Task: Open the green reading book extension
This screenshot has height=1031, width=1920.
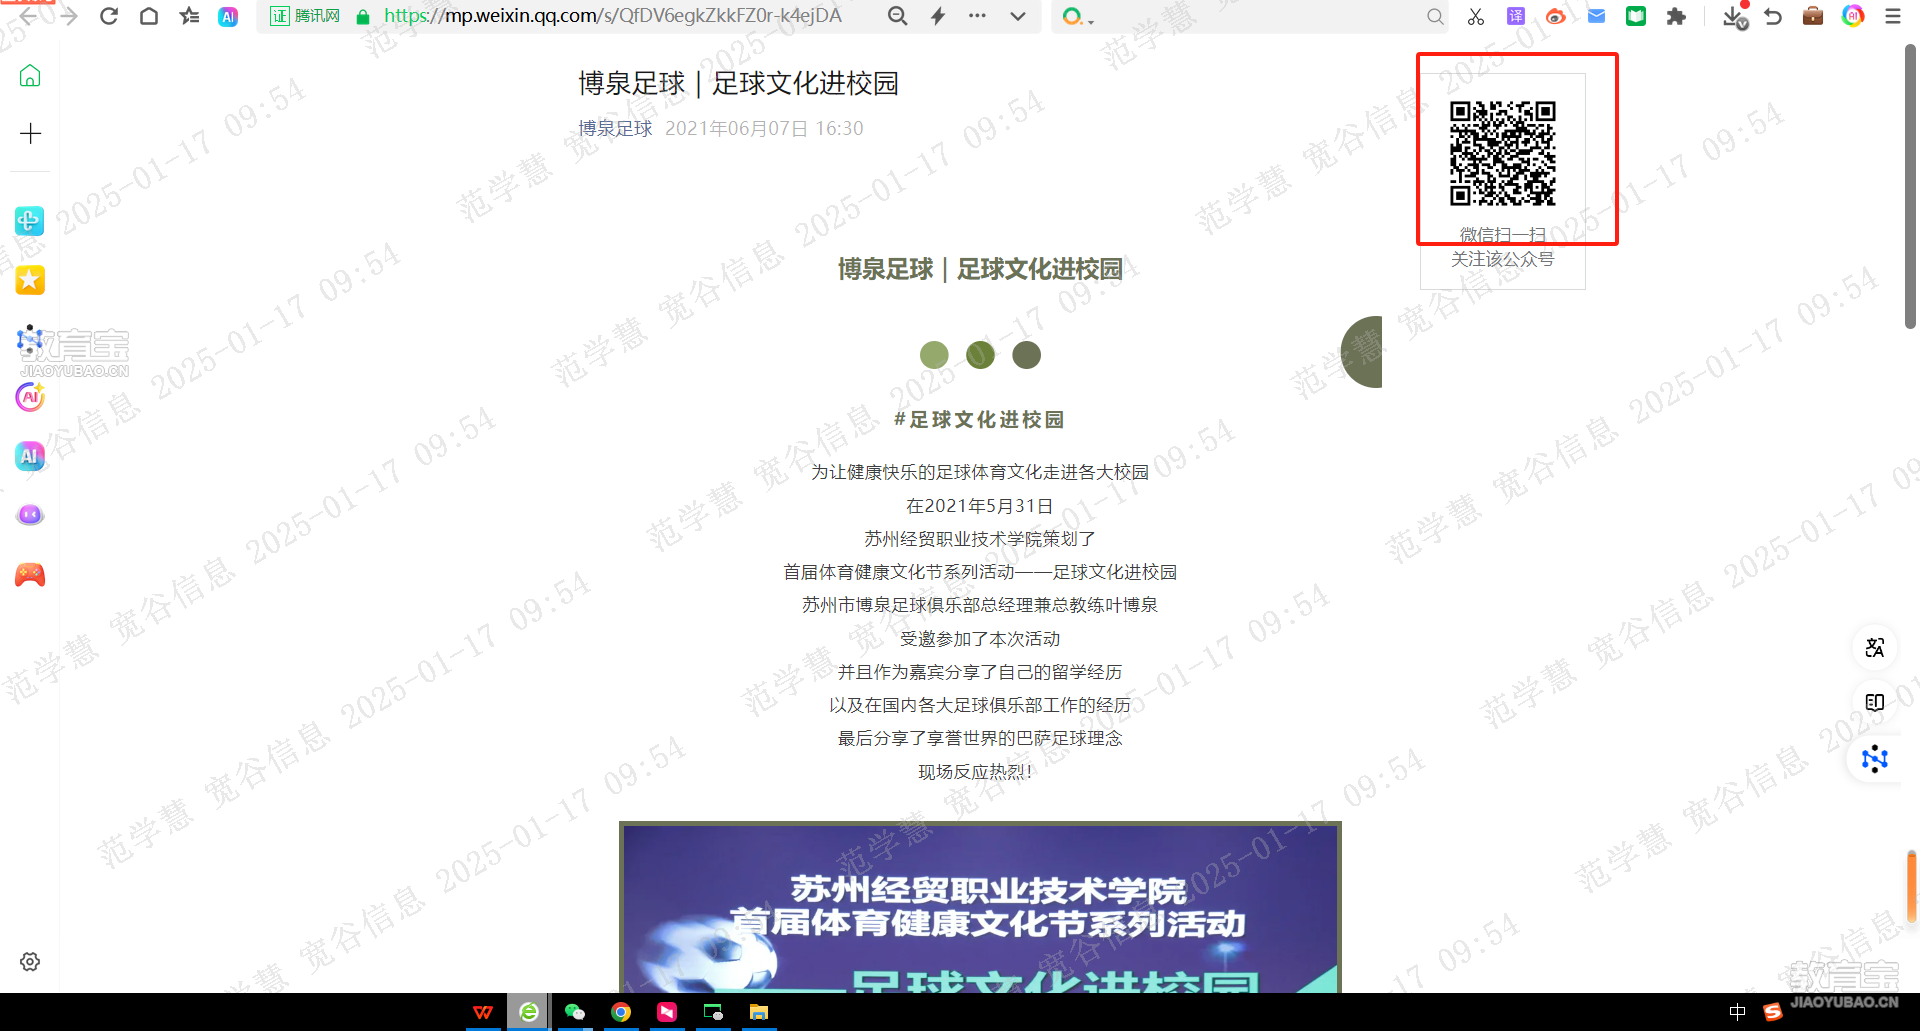Action: (1636, 16)
